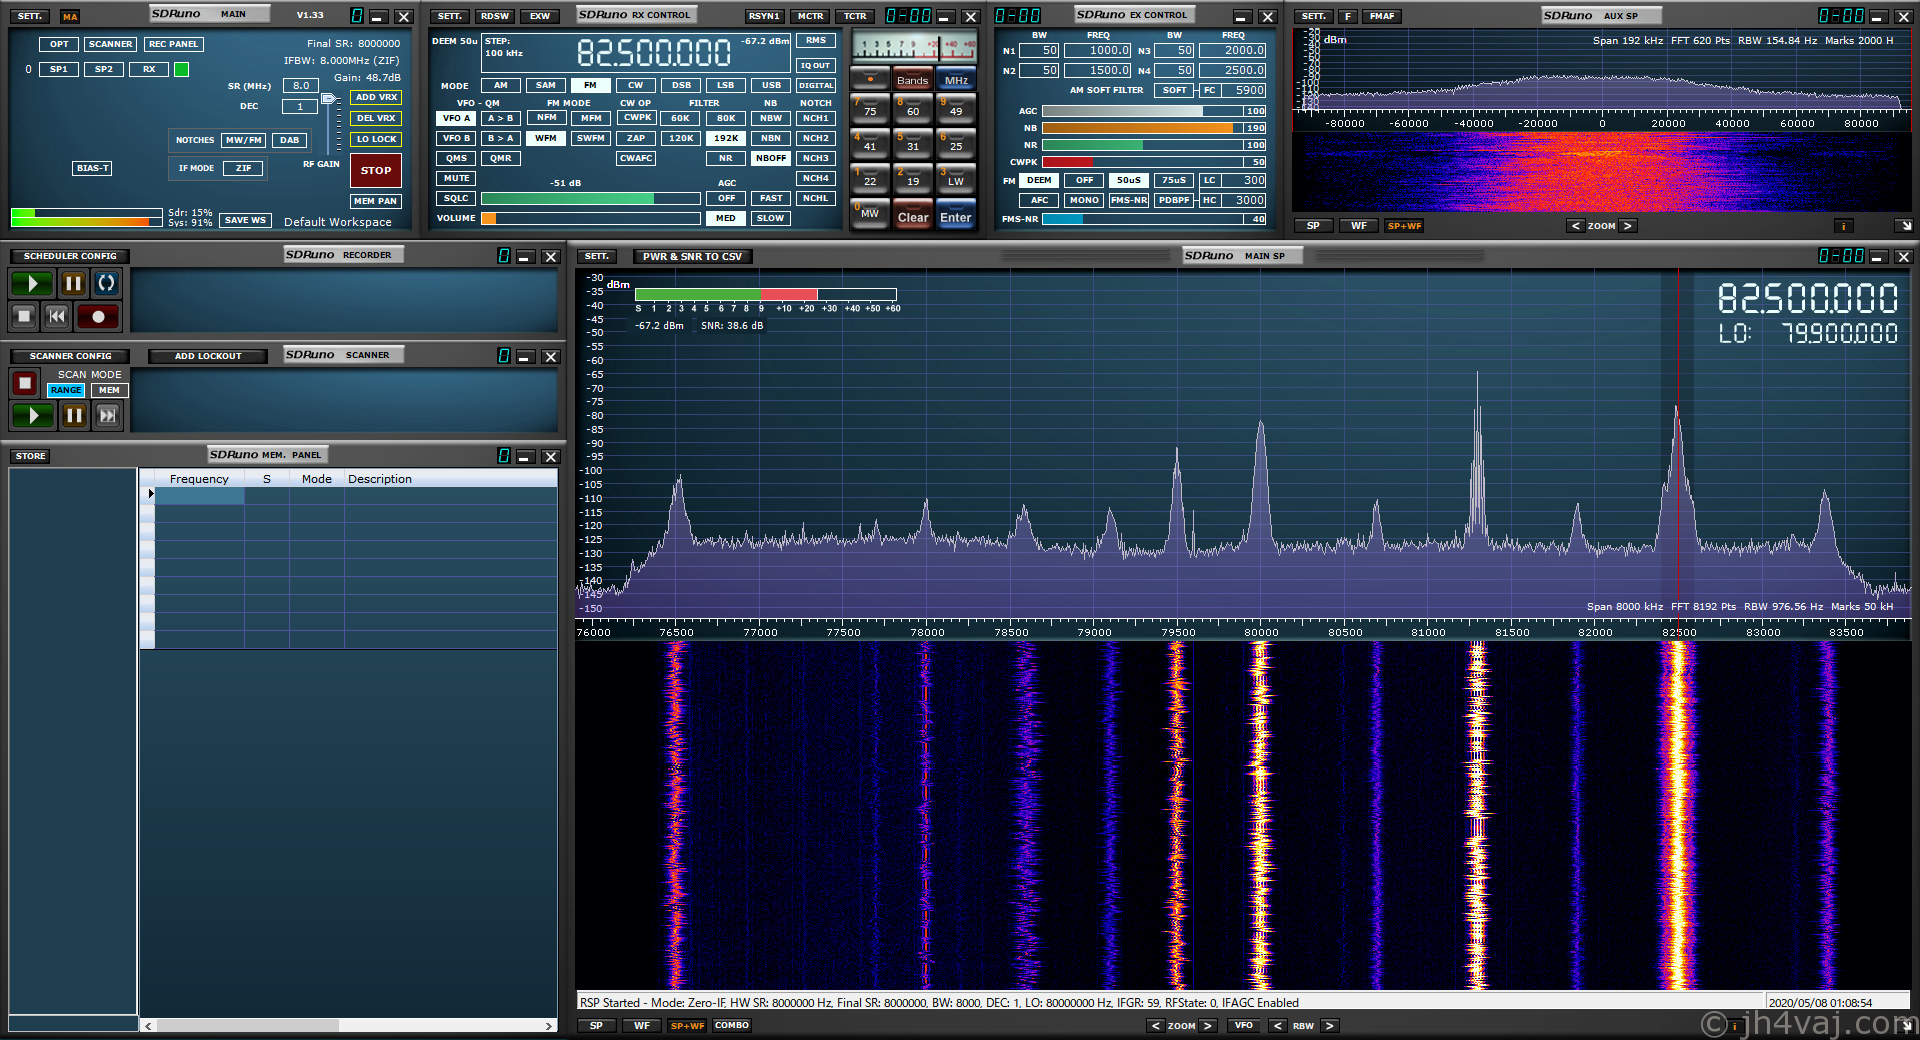Viewport: 1920px width, 1040px height.
Task: Click the SR (MHz) 8.0 field
Action: click(x=300, y=86)
